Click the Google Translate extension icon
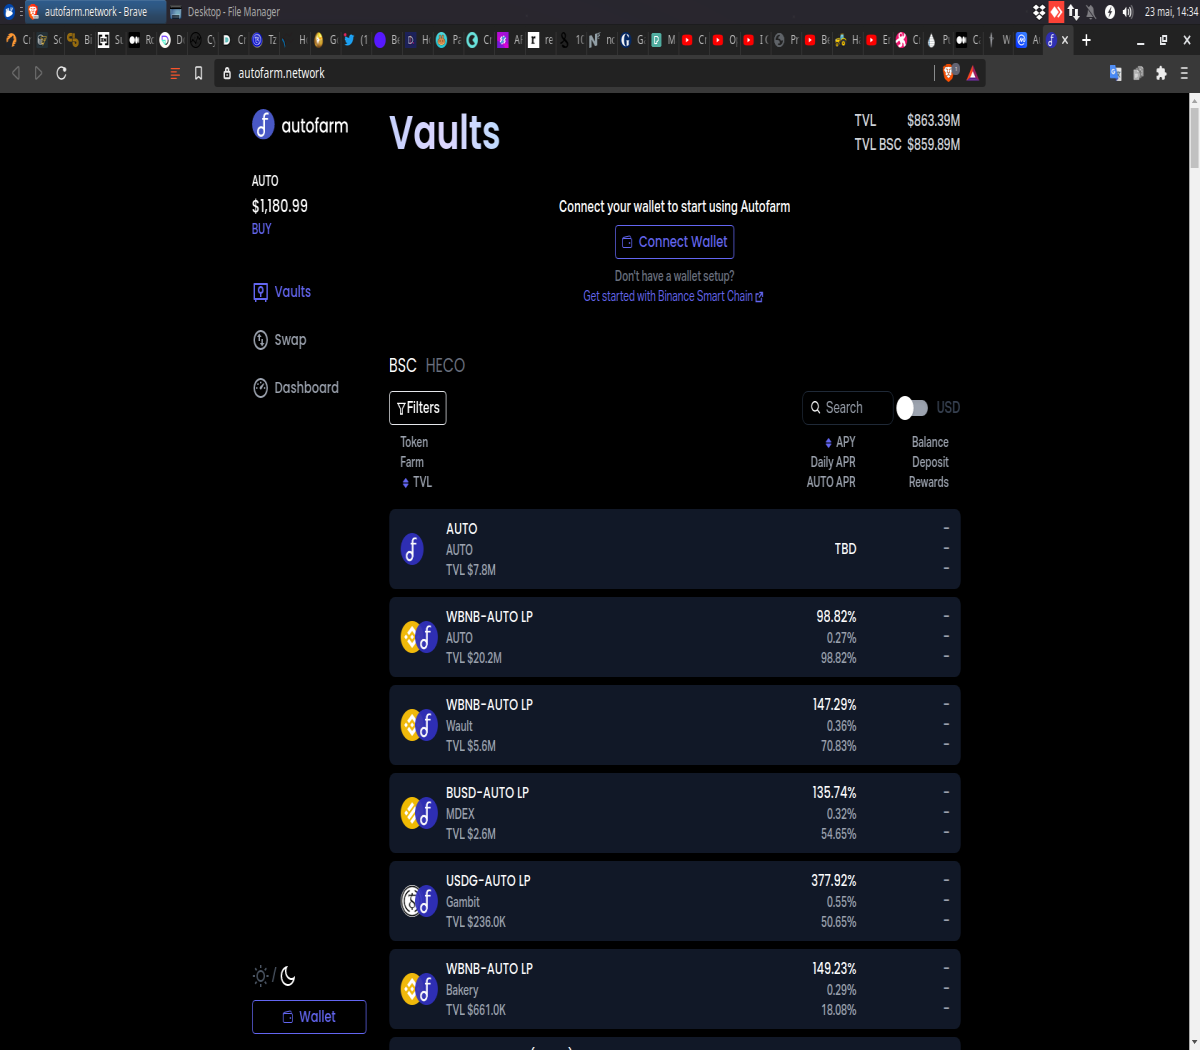Screen dimensions: 1200x1050 [x=1116, y=73]
